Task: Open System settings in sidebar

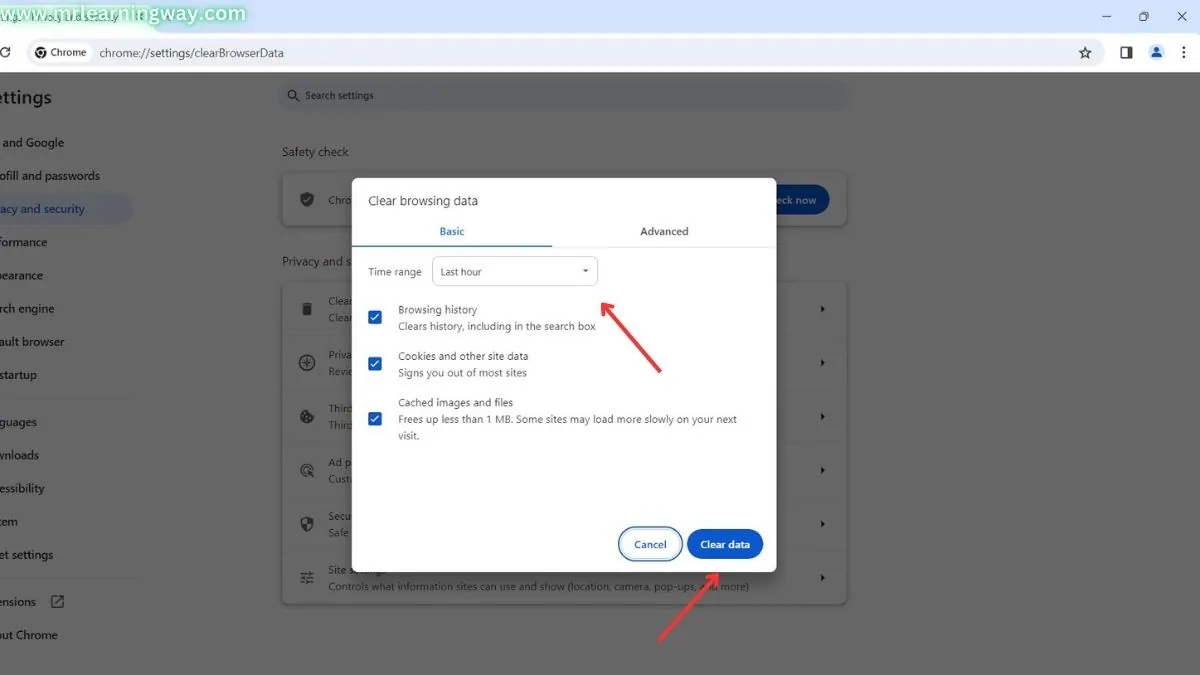Action: [9, 522]
